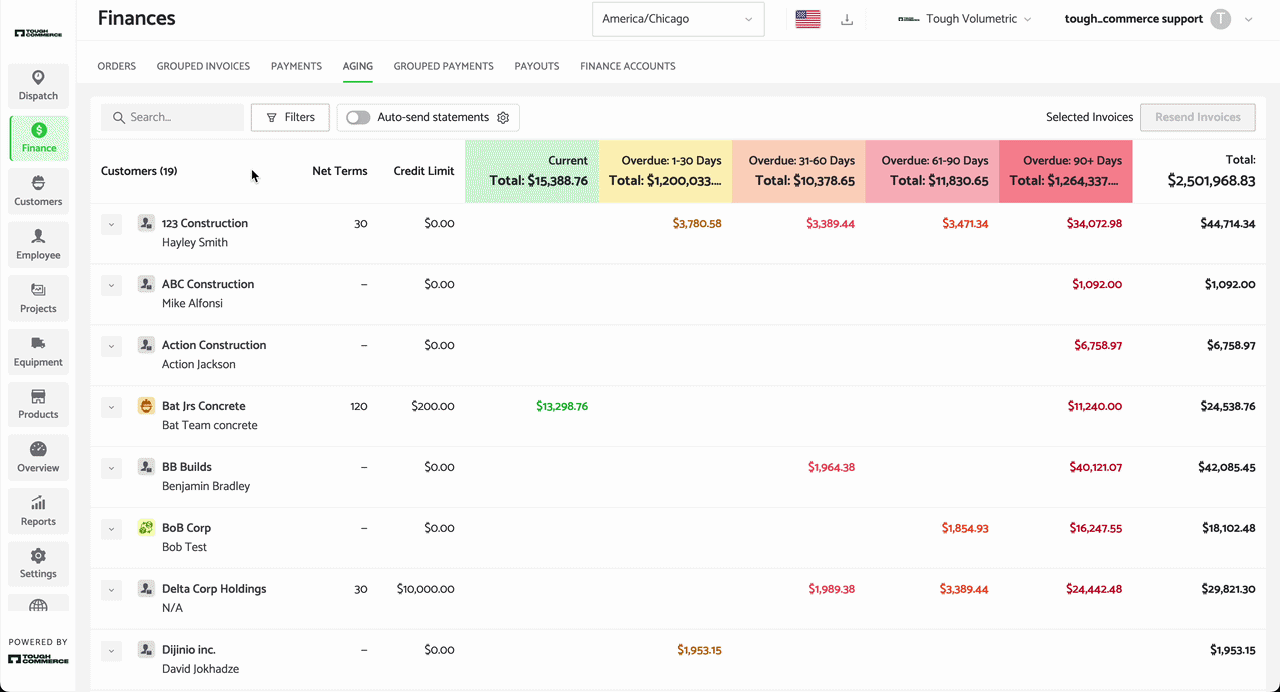Switch to the Payouts tab
This screenshot has width=1280, height=692.
(537, 66)
